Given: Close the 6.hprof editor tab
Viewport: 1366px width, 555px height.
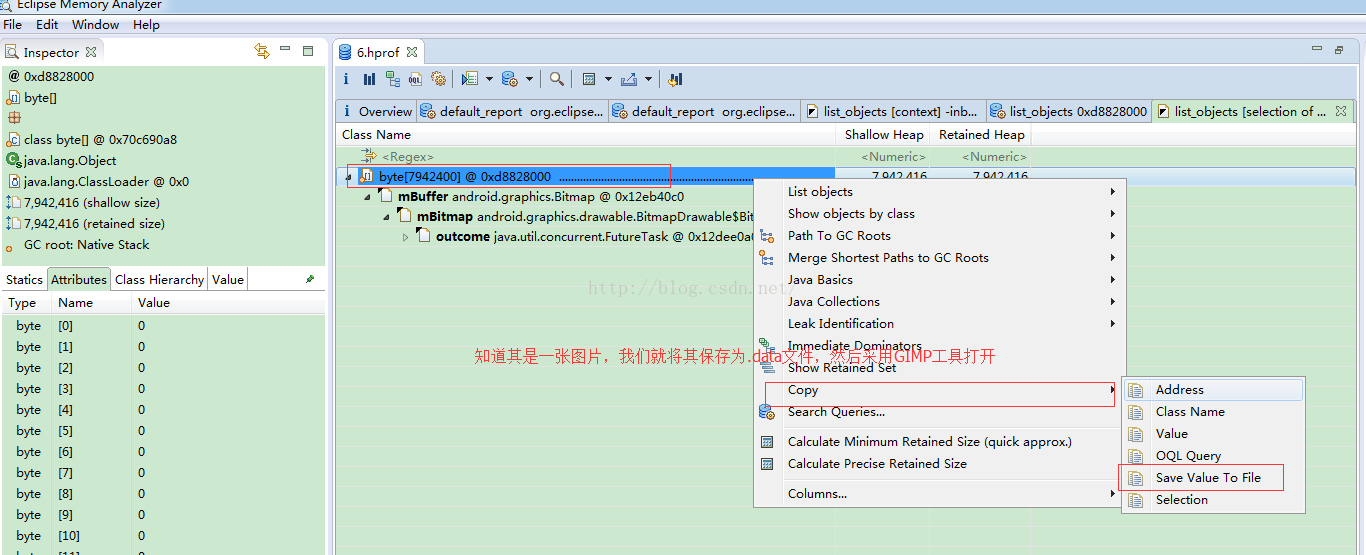Looking at the screenshot, I should tap(411, 52).
